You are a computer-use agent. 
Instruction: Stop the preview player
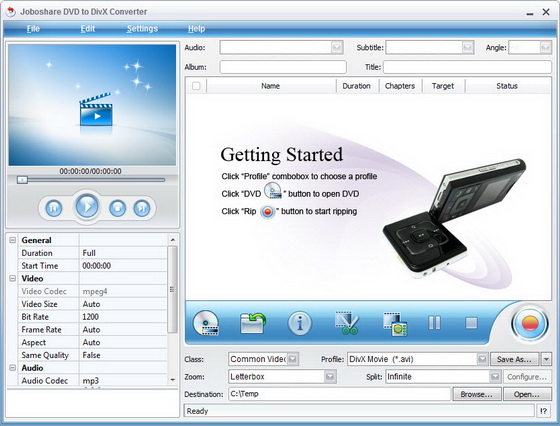(x=118, y=208)
